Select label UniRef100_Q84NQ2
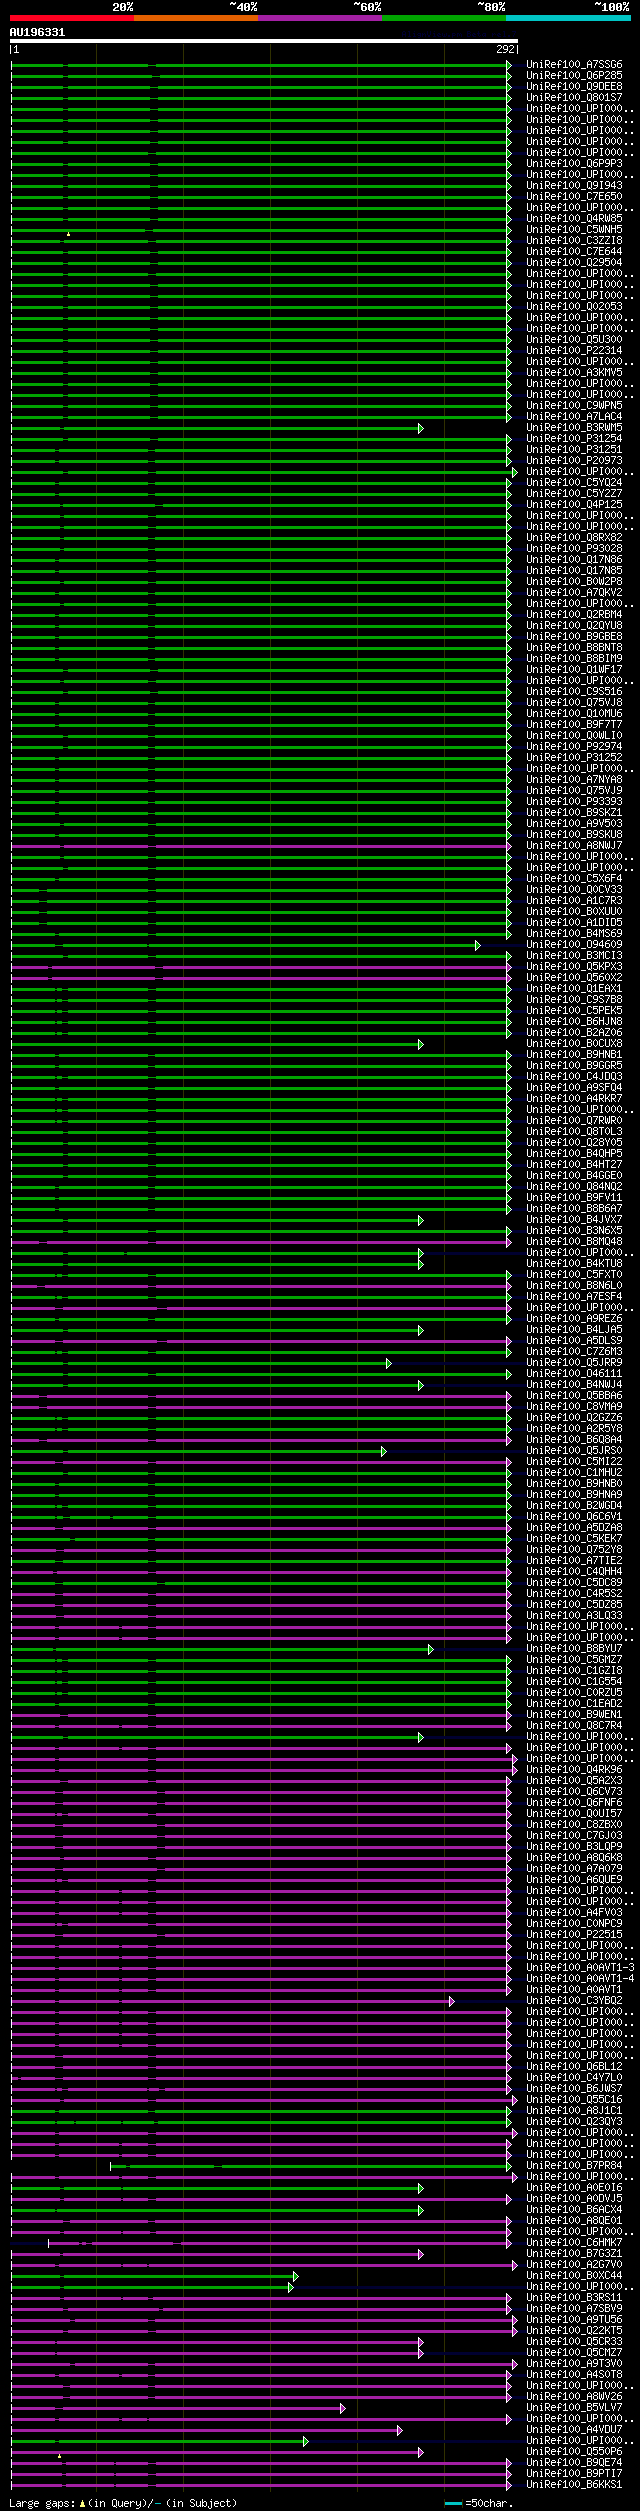The height and width of the screenshot is (2511, 640). pyautogui.click(x=574, y=1187)
